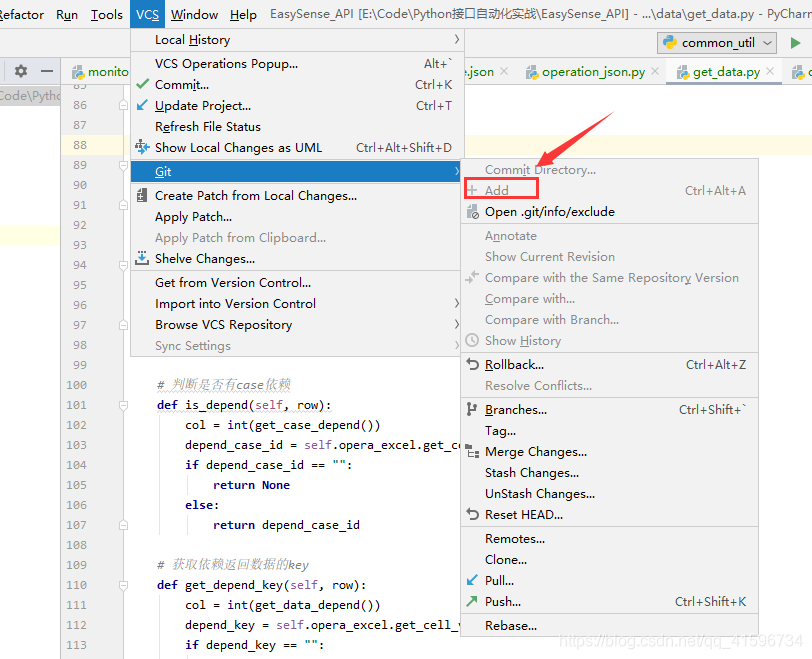The image size is (812, 659).
Task: Expand Browse VCS Repository submenu
Action: click(x=456, y=324)
